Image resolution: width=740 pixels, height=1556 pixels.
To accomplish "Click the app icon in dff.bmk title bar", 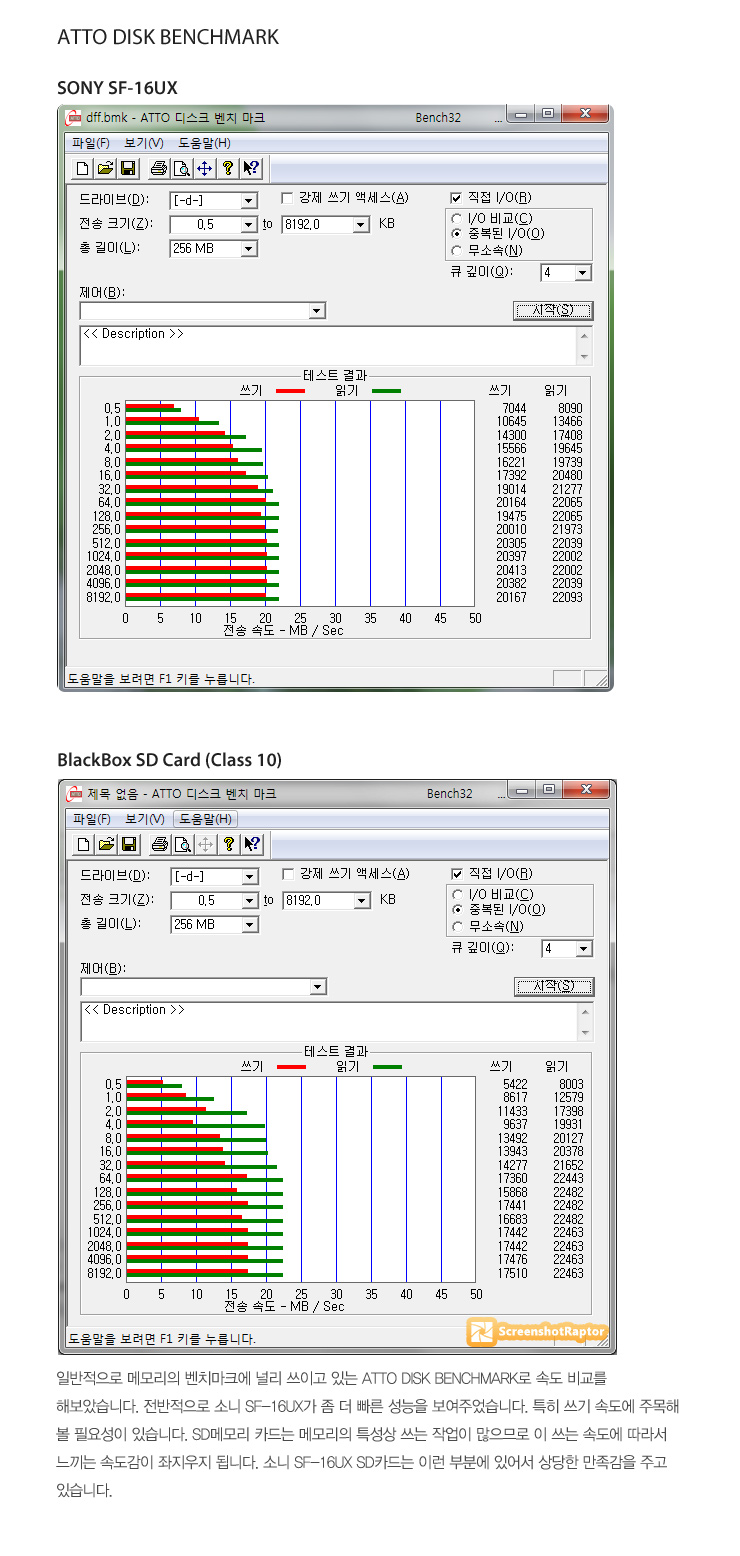I will pyautogui.click(x=73, y=117).
